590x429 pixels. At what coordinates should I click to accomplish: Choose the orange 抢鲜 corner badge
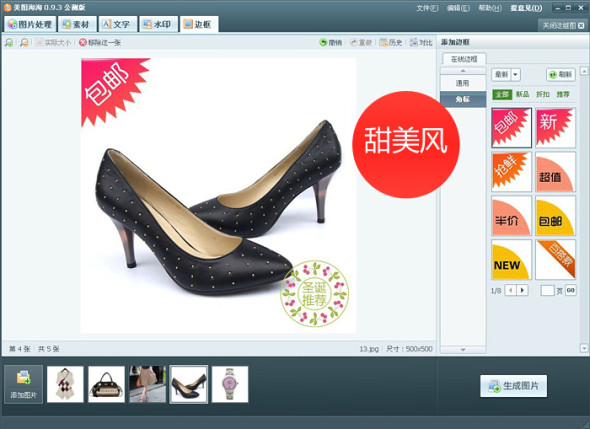[511, 172]
